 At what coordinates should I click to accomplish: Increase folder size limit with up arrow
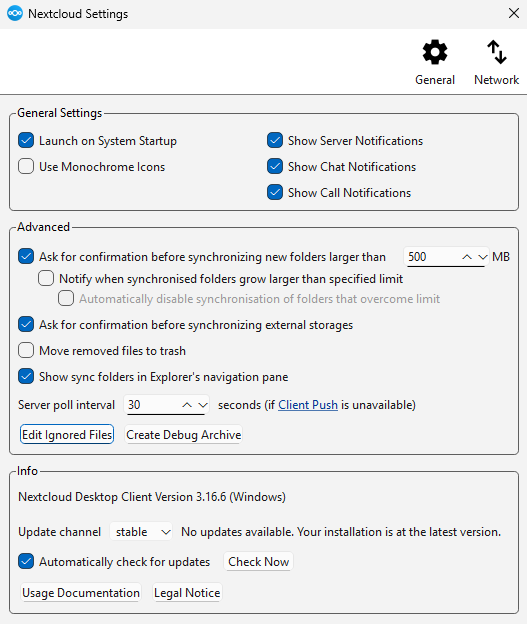(x=467, y=257)
